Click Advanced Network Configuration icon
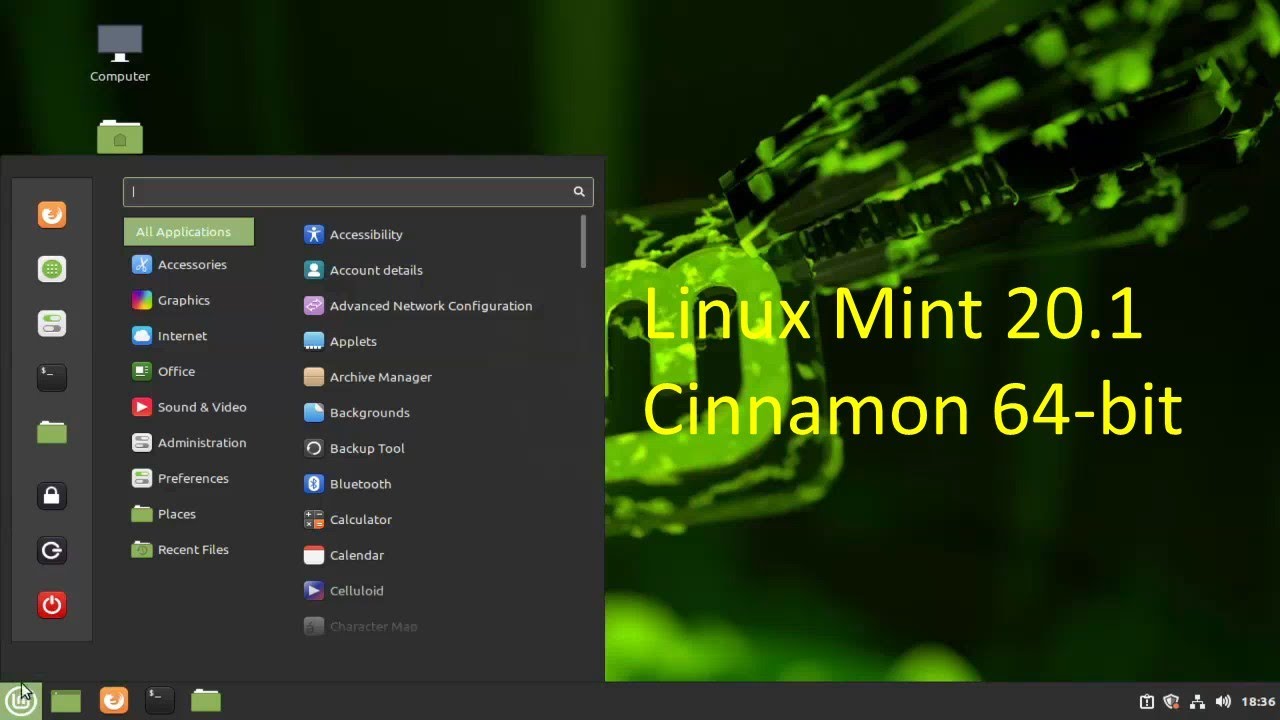 (314, 306)
